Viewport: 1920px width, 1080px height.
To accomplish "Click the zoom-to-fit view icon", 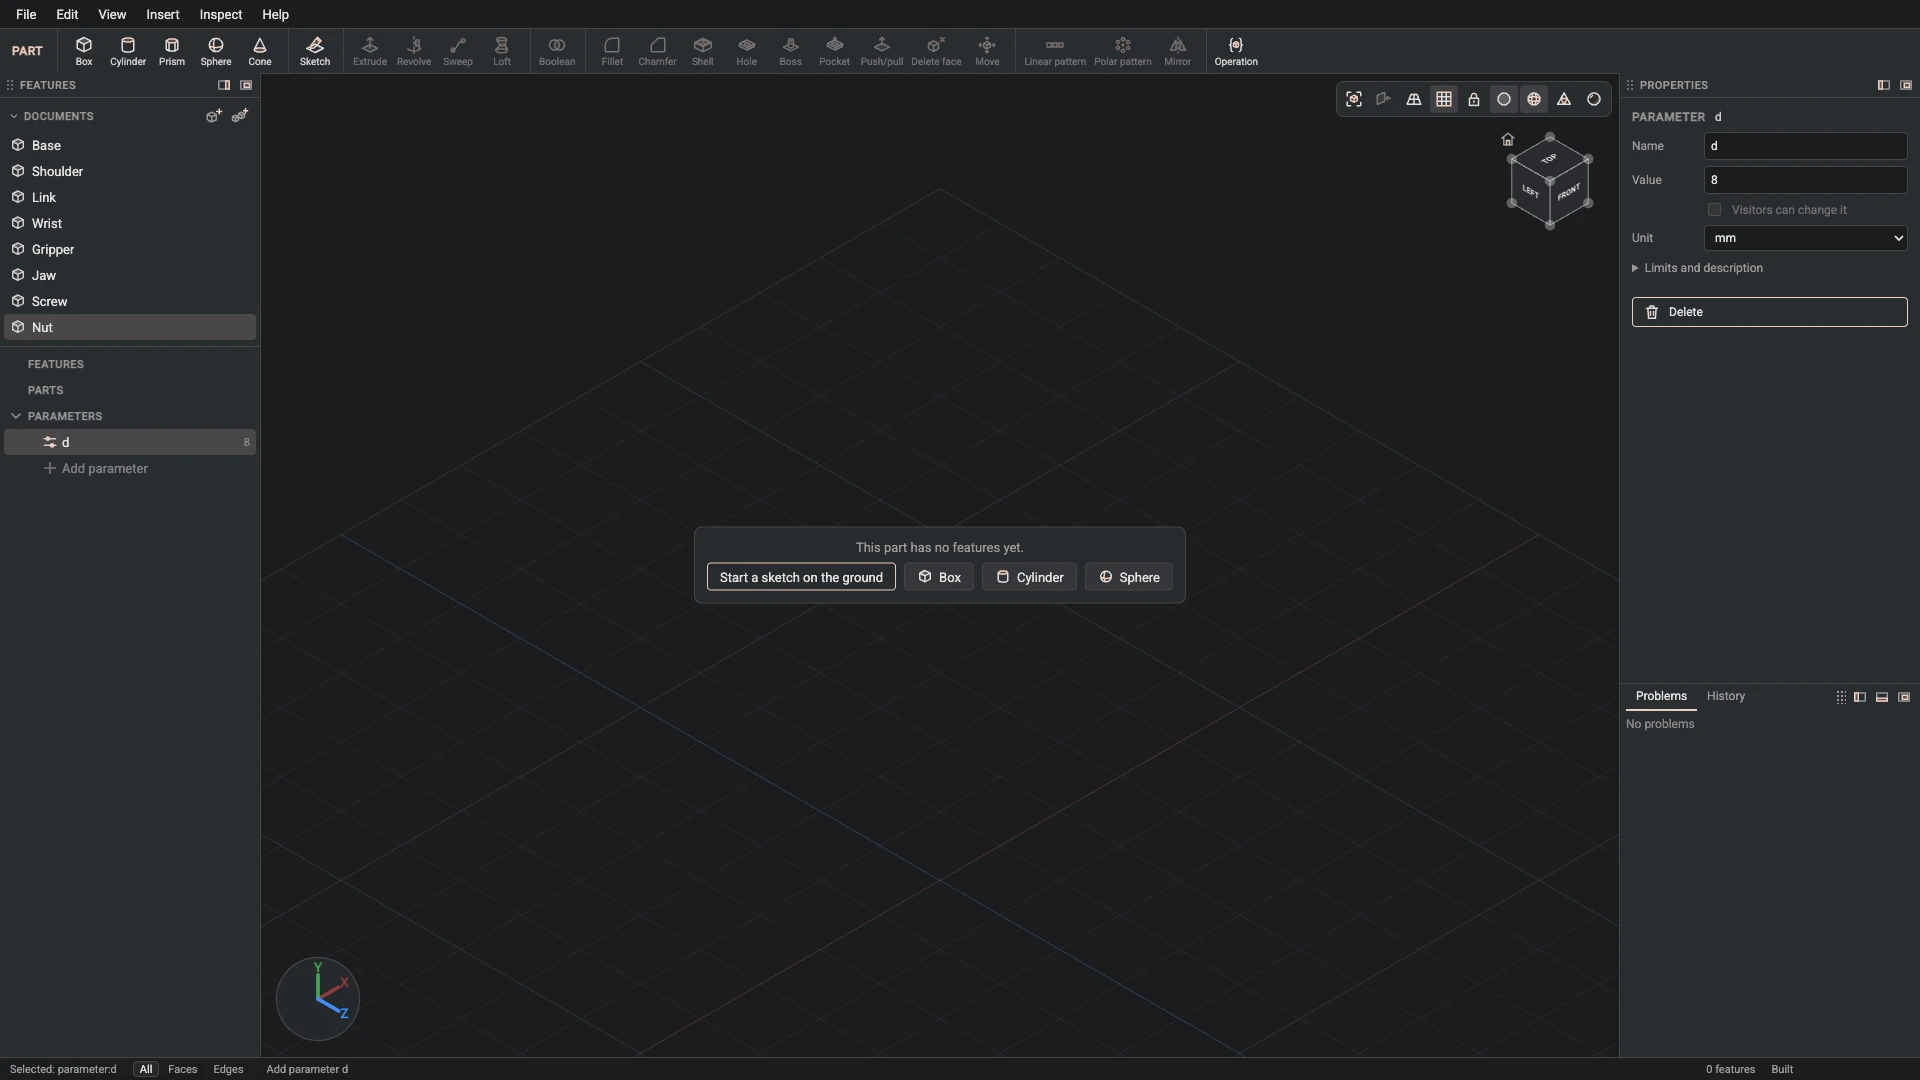I will pos(1354,99).
